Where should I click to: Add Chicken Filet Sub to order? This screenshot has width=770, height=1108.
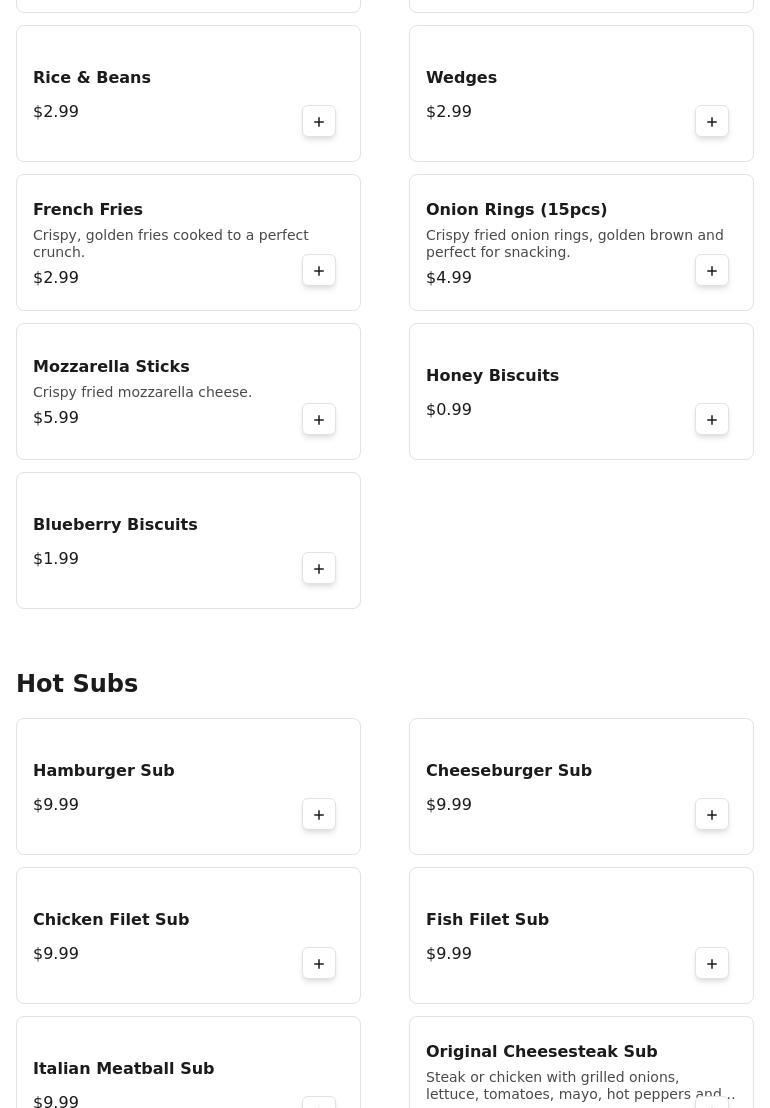coord(319,964)
